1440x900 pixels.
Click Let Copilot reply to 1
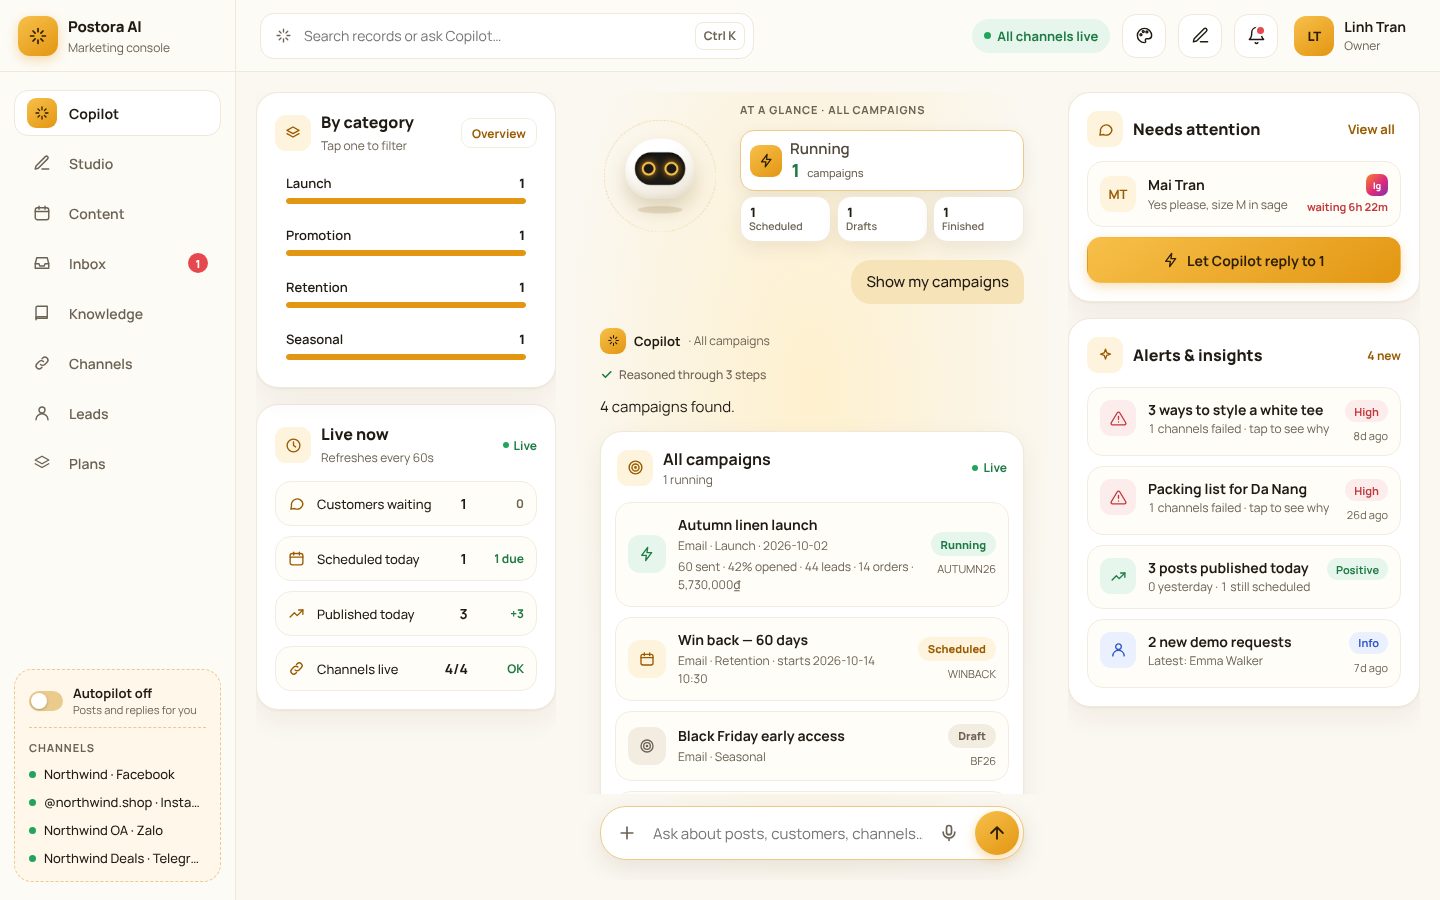point(1243,260)
